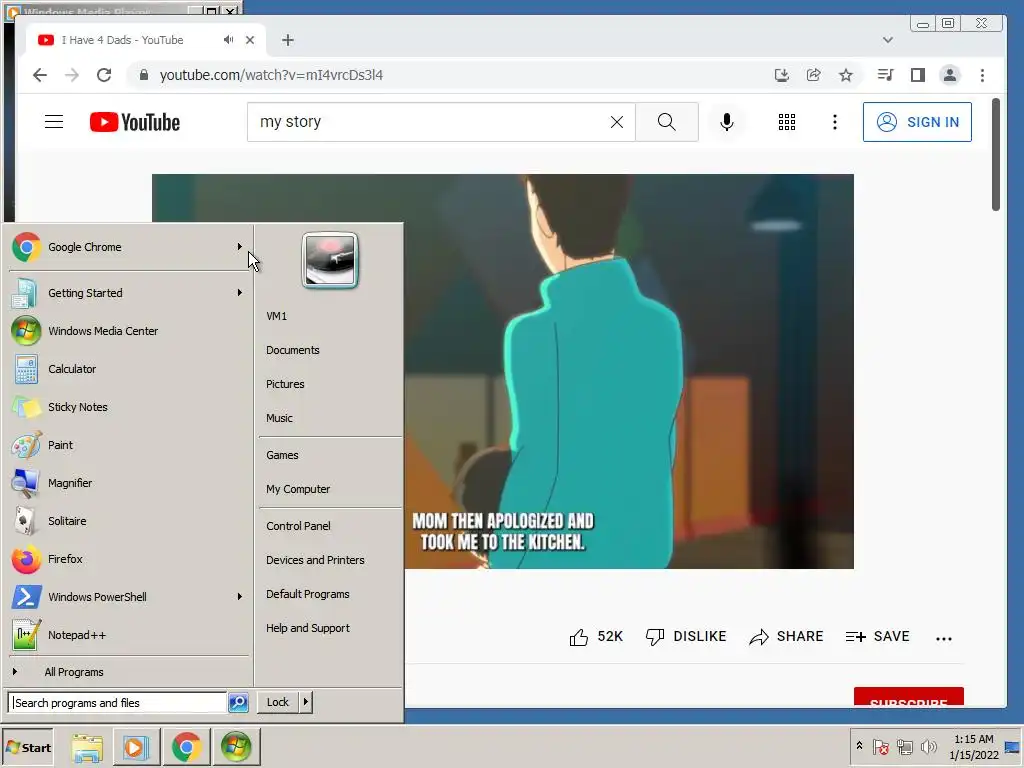Viewport: 1024px width, 768px height.
Task: Expand Google Chrome jump list arrow
Action: pos(240,247)
